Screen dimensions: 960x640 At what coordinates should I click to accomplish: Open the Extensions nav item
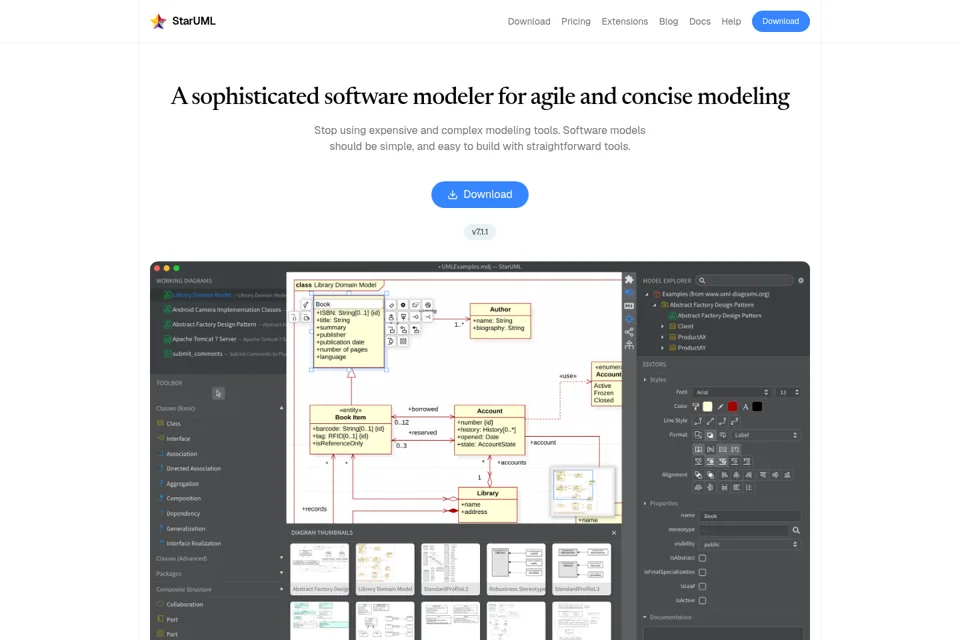coord(624,21)
